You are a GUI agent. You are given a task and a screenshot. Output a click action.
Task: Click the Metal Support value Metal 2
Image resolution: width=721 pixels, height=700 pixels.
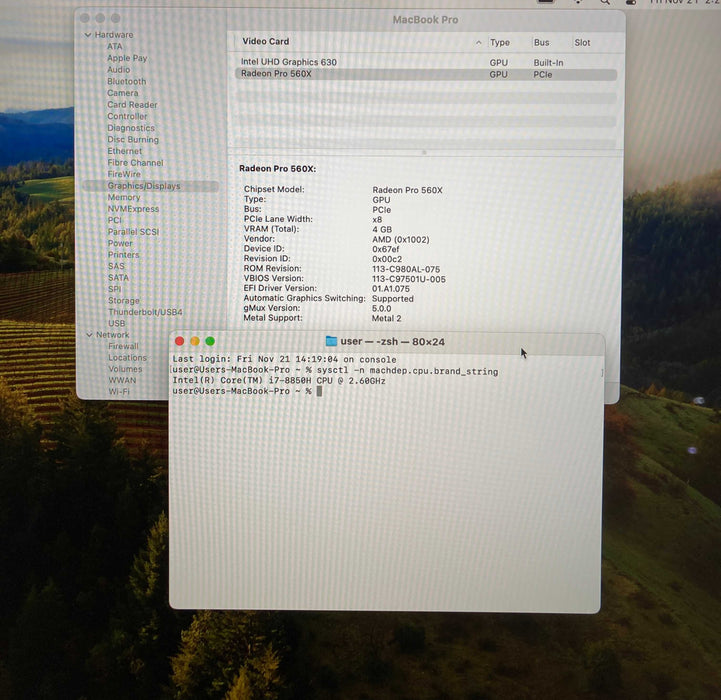pyautogui.click(x=386, y=318)
